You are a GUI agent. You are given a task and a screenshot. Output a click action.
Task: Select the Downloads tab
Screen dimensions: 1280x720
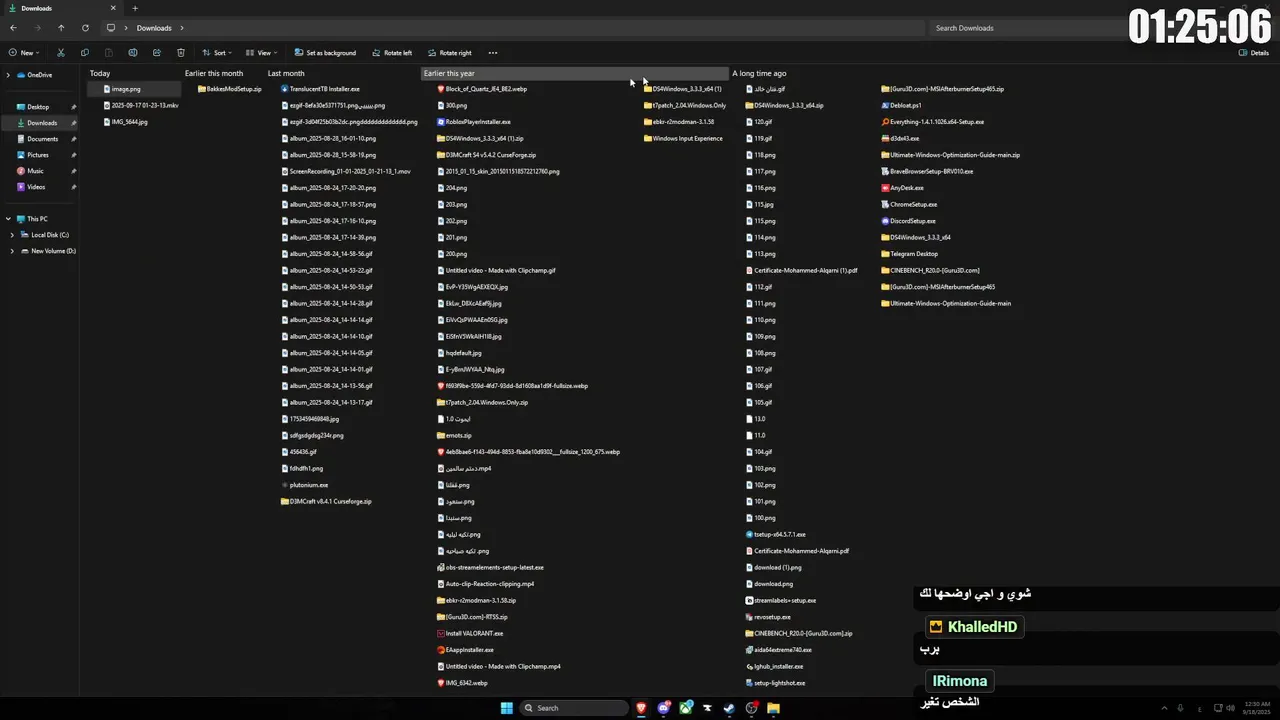[x=60, y=8]
